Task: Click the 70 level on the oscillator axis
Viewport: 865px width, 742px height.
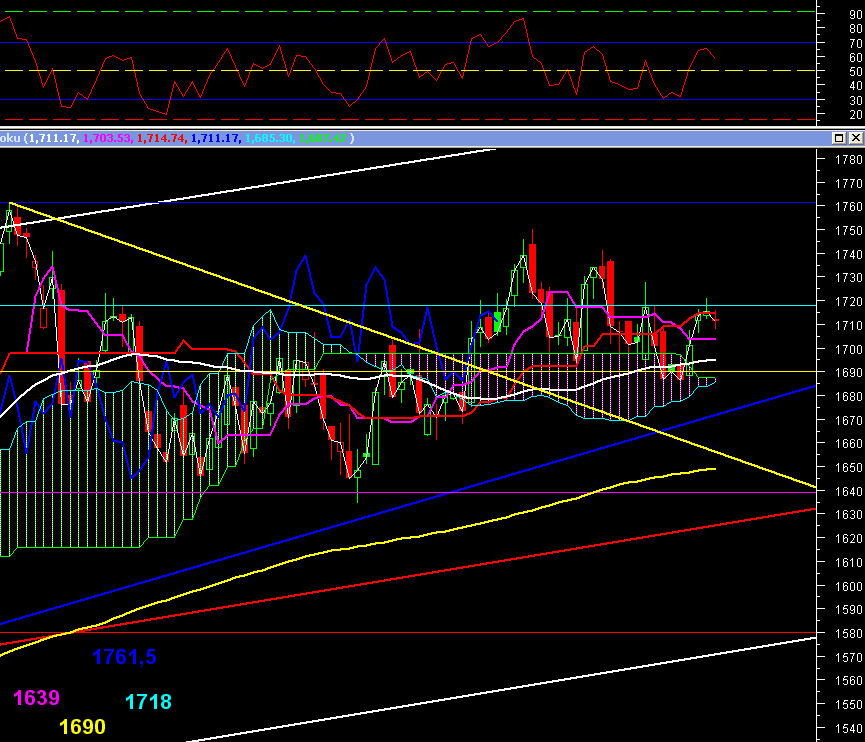Action: tap(856, 43)
